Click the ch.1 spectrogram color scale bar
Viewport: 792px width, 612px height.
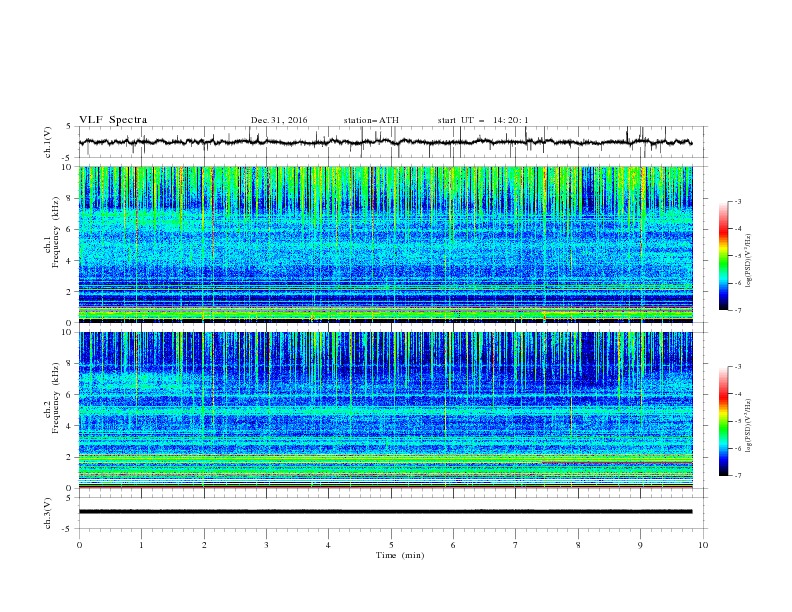tap(723, 255)
